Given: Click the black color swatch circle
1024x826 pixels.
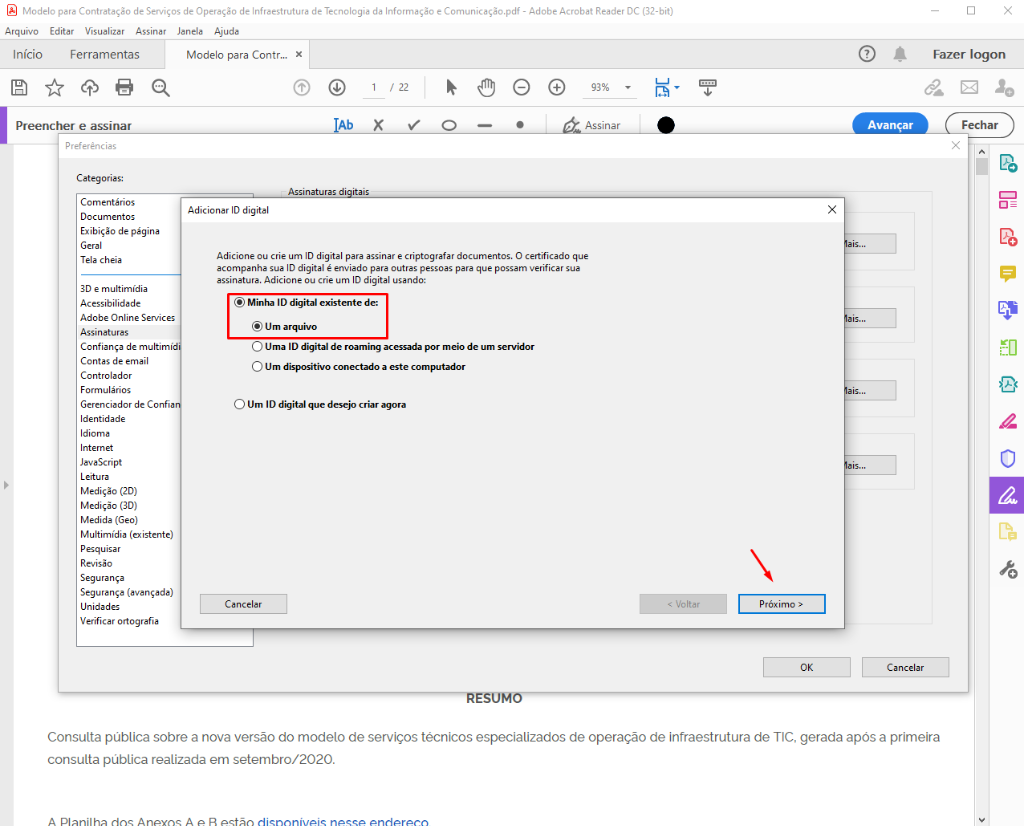Looking at the screenshot, I should point(665,126).
